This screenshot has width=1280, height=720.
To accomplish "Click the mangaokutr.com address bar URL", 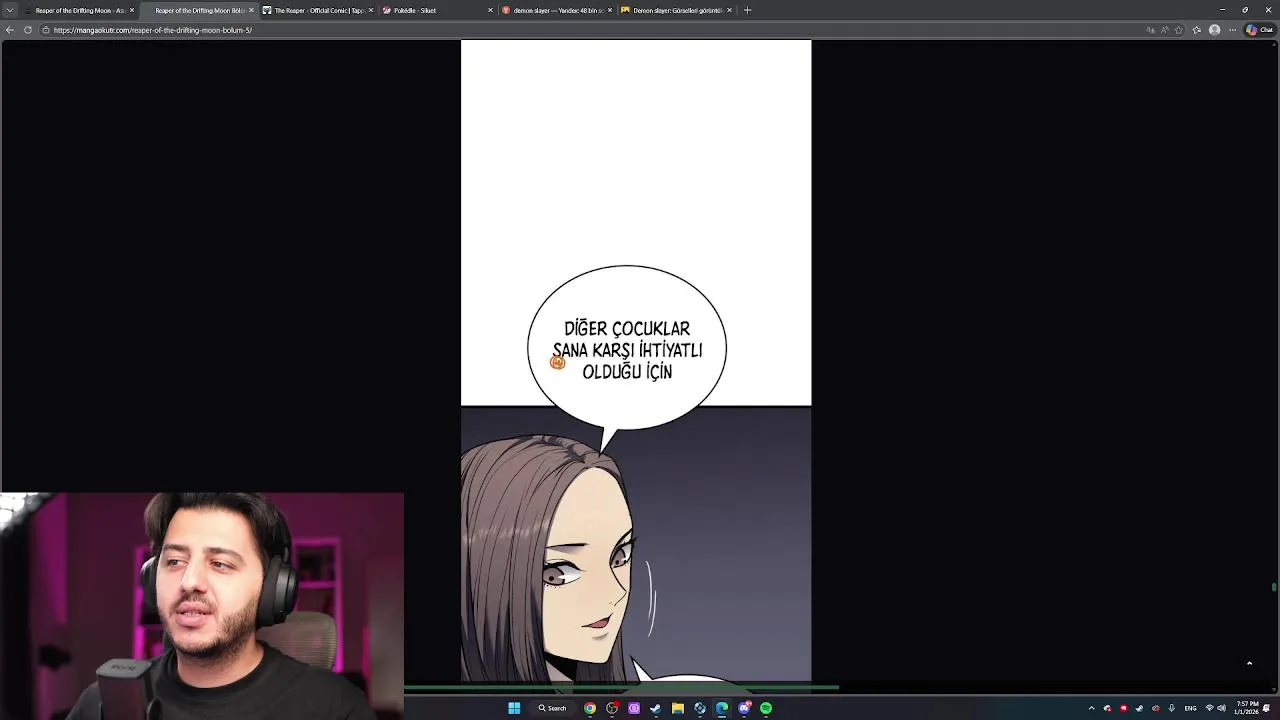I will tap(152, 30).
